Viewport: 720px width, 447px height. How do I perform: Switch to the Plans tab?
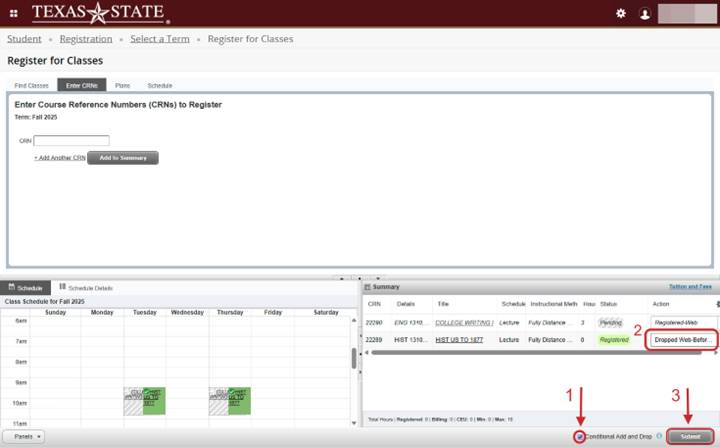tap(122, 86)
